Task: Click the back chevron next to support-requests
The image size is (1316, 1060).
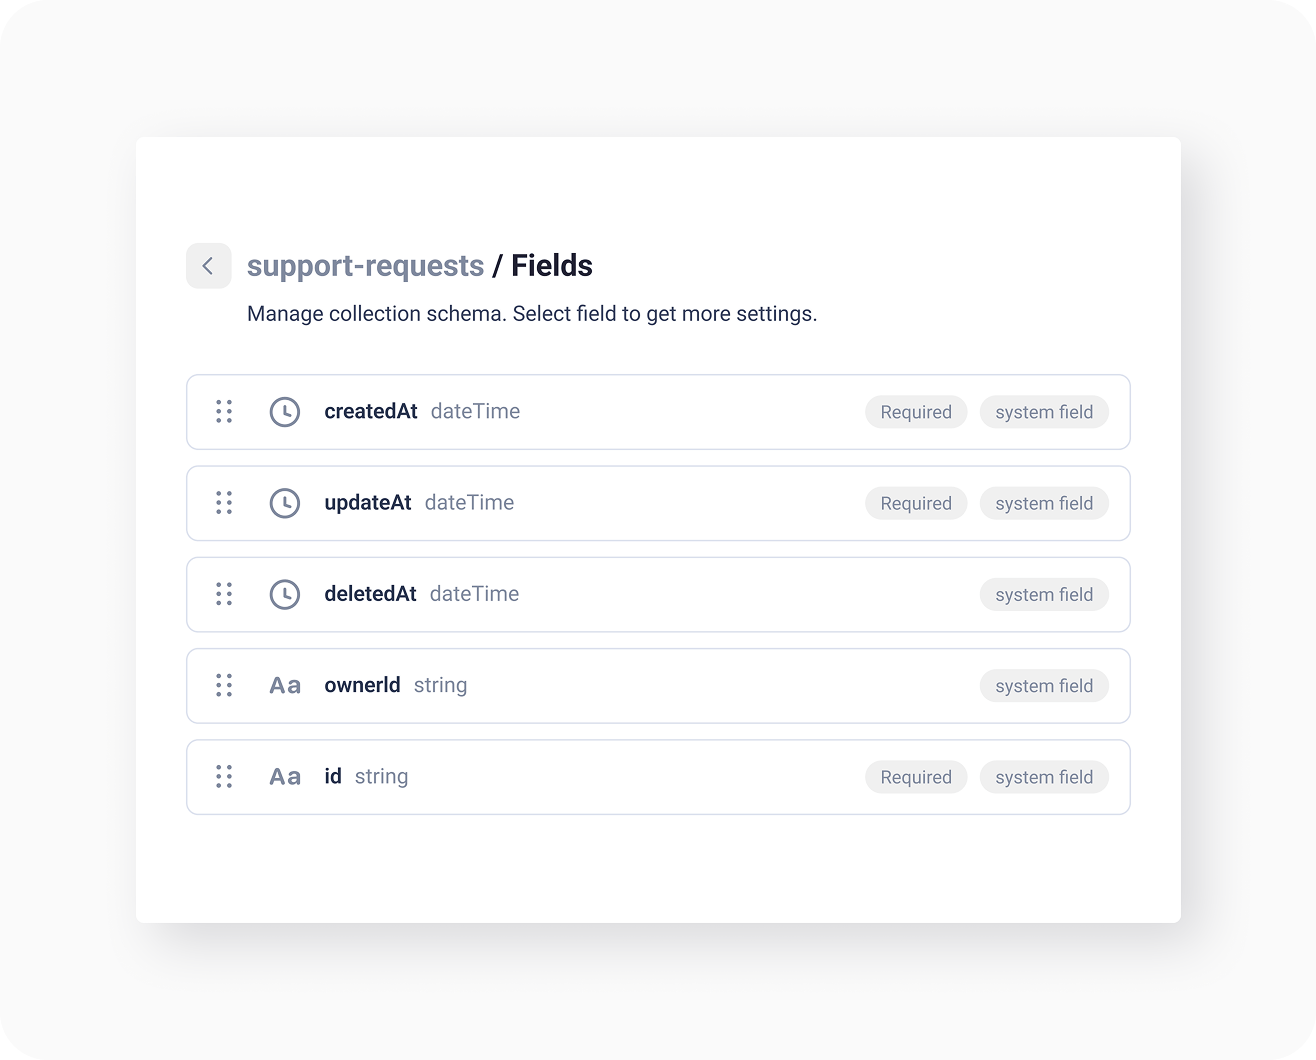Action: 208,265
